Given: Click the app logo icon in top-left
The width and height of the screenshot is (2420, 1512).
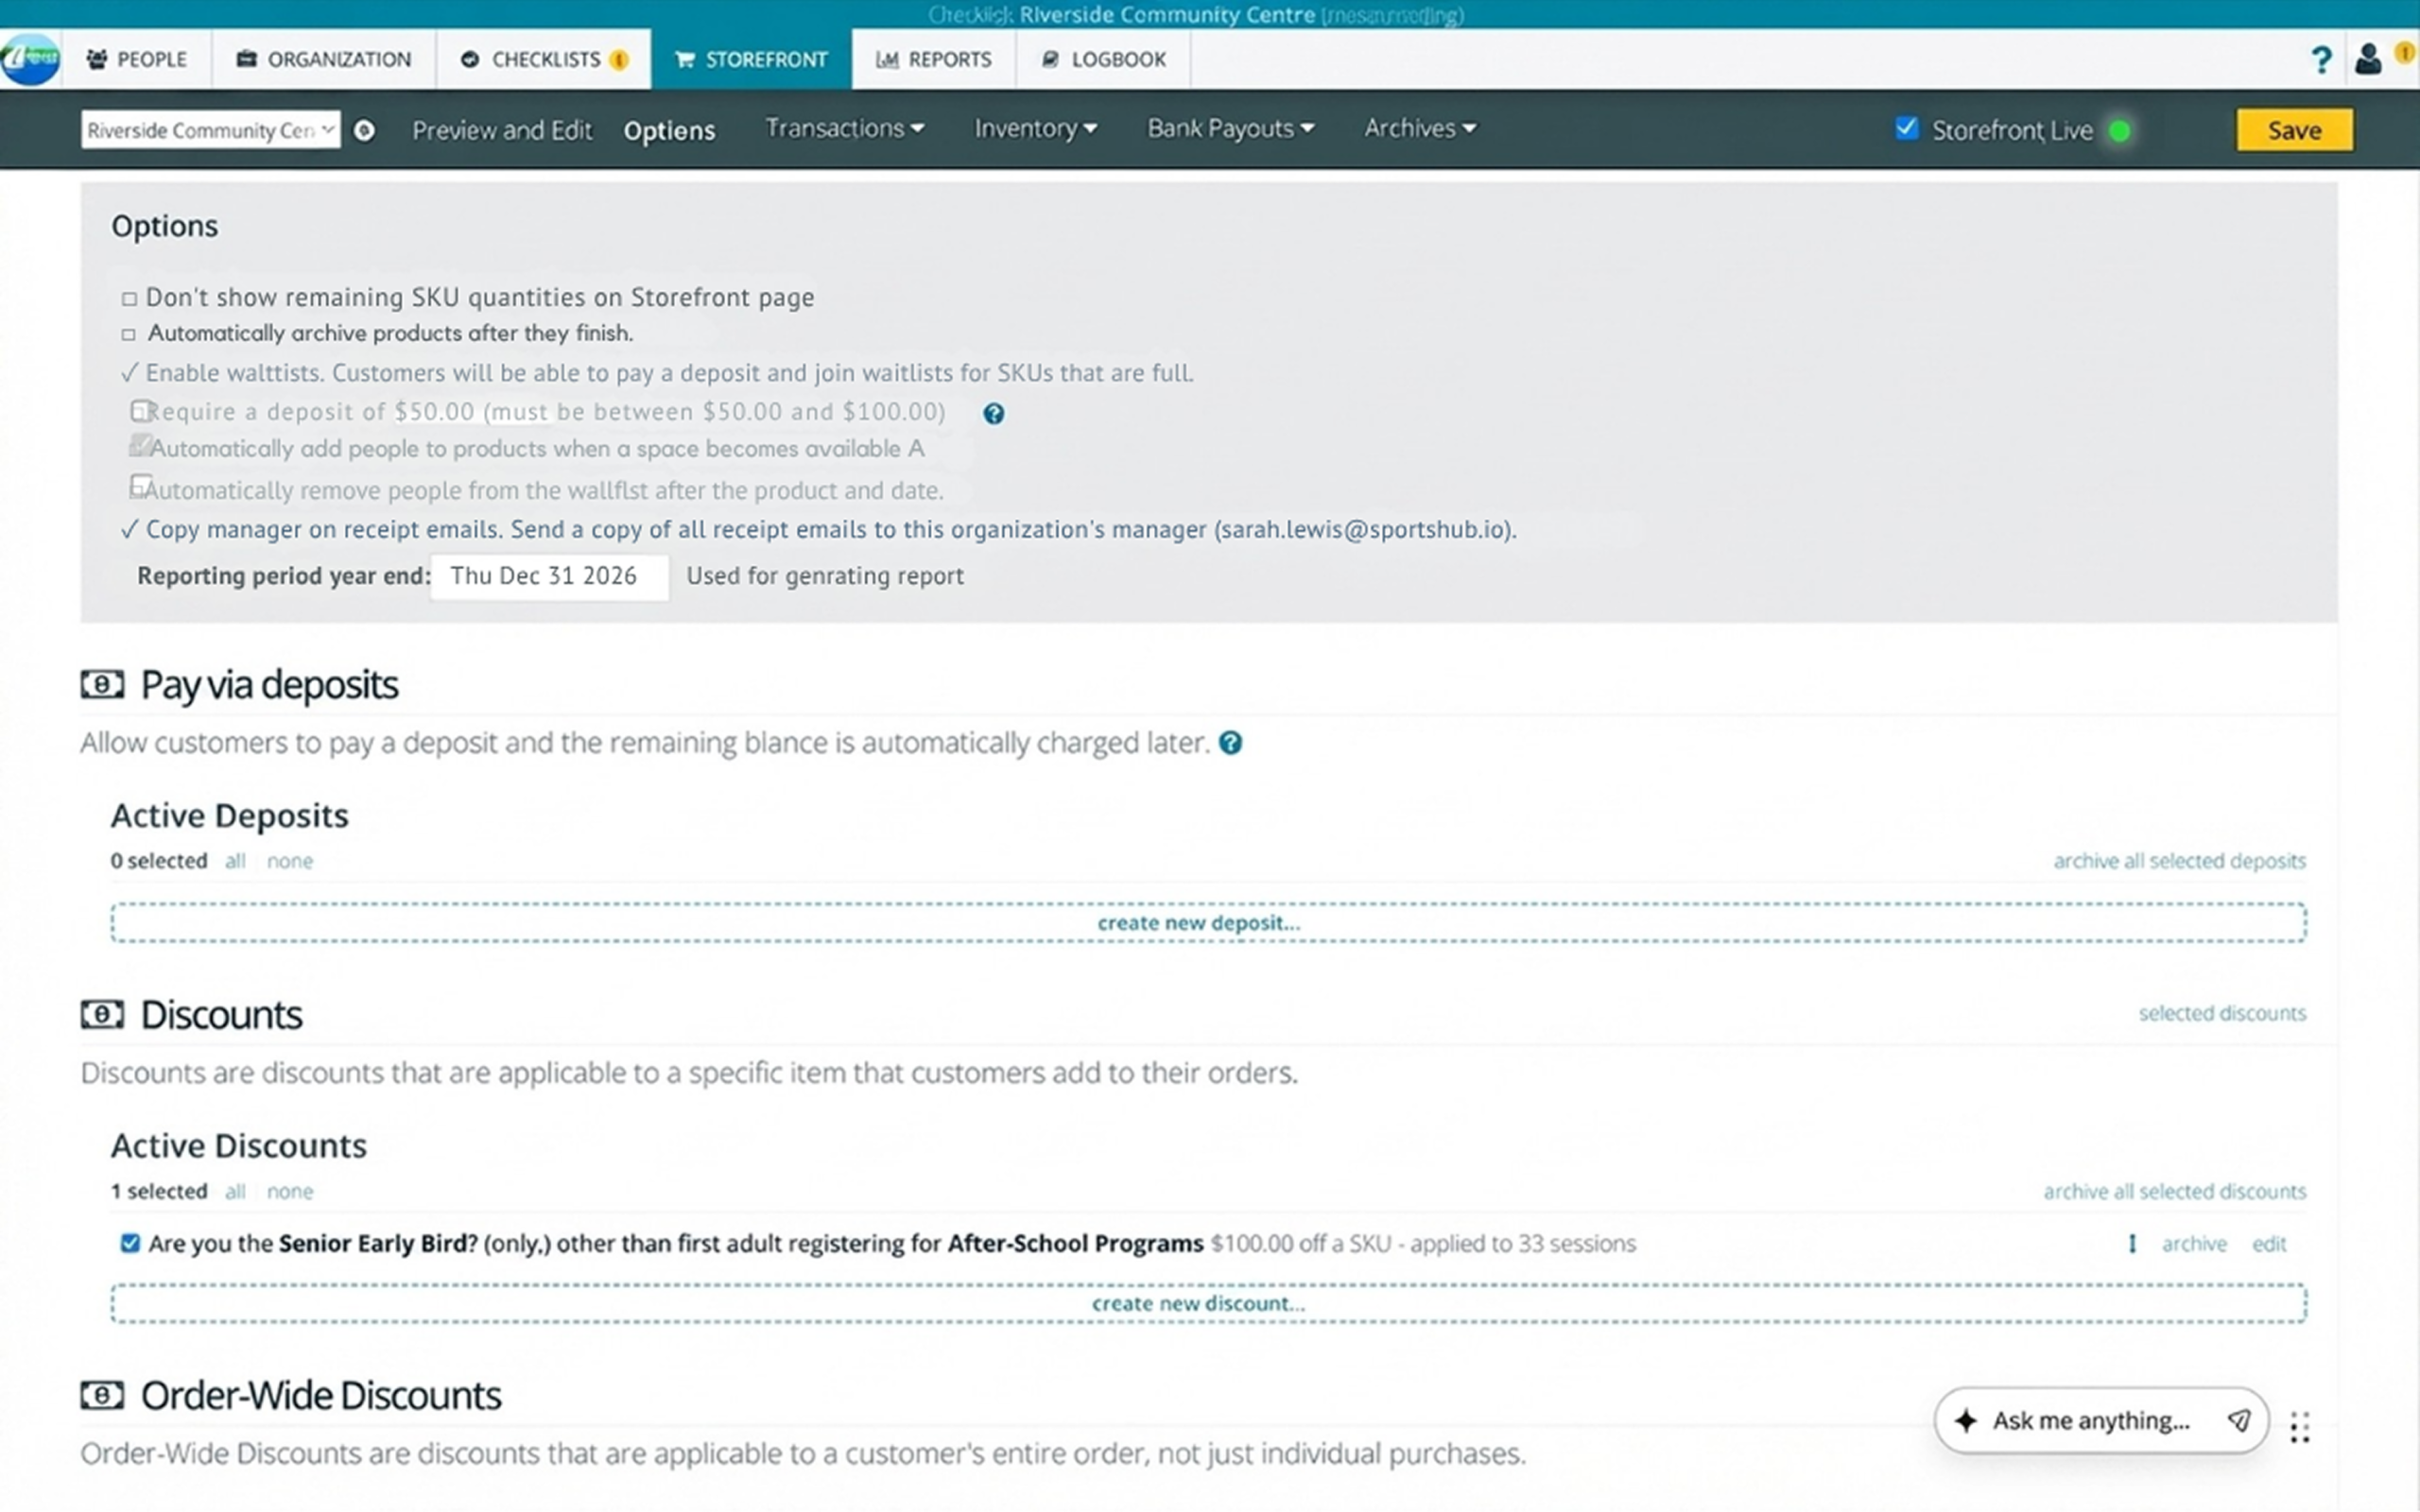Looking at the screenshot, I should [30, 59].
